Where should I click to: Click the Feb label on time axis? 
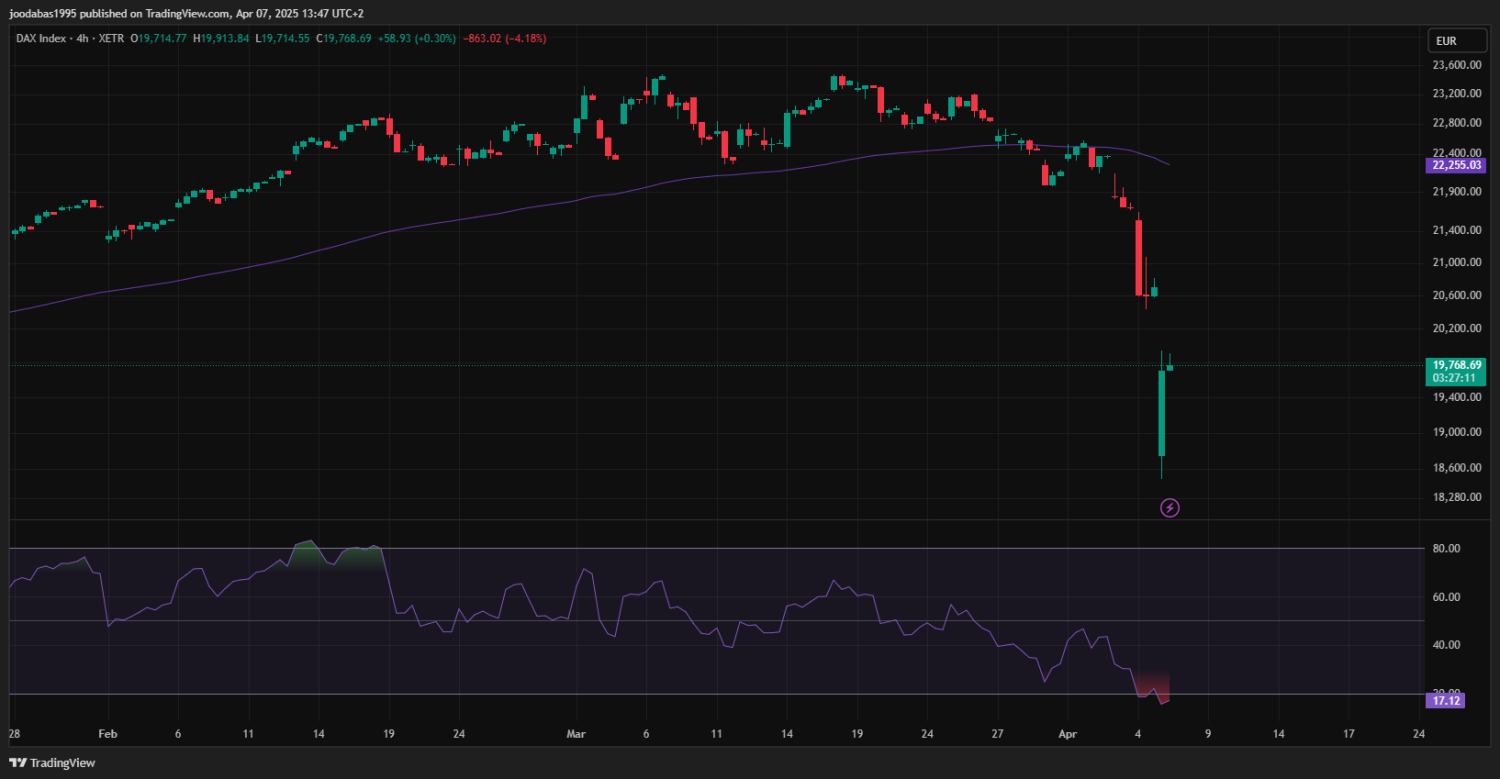tap(108, 733)
